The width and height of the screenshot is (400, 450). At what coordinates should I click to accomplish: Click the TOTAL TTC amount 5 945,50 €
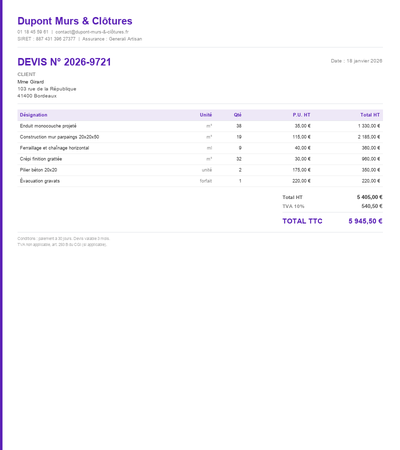tap(365, 221)
